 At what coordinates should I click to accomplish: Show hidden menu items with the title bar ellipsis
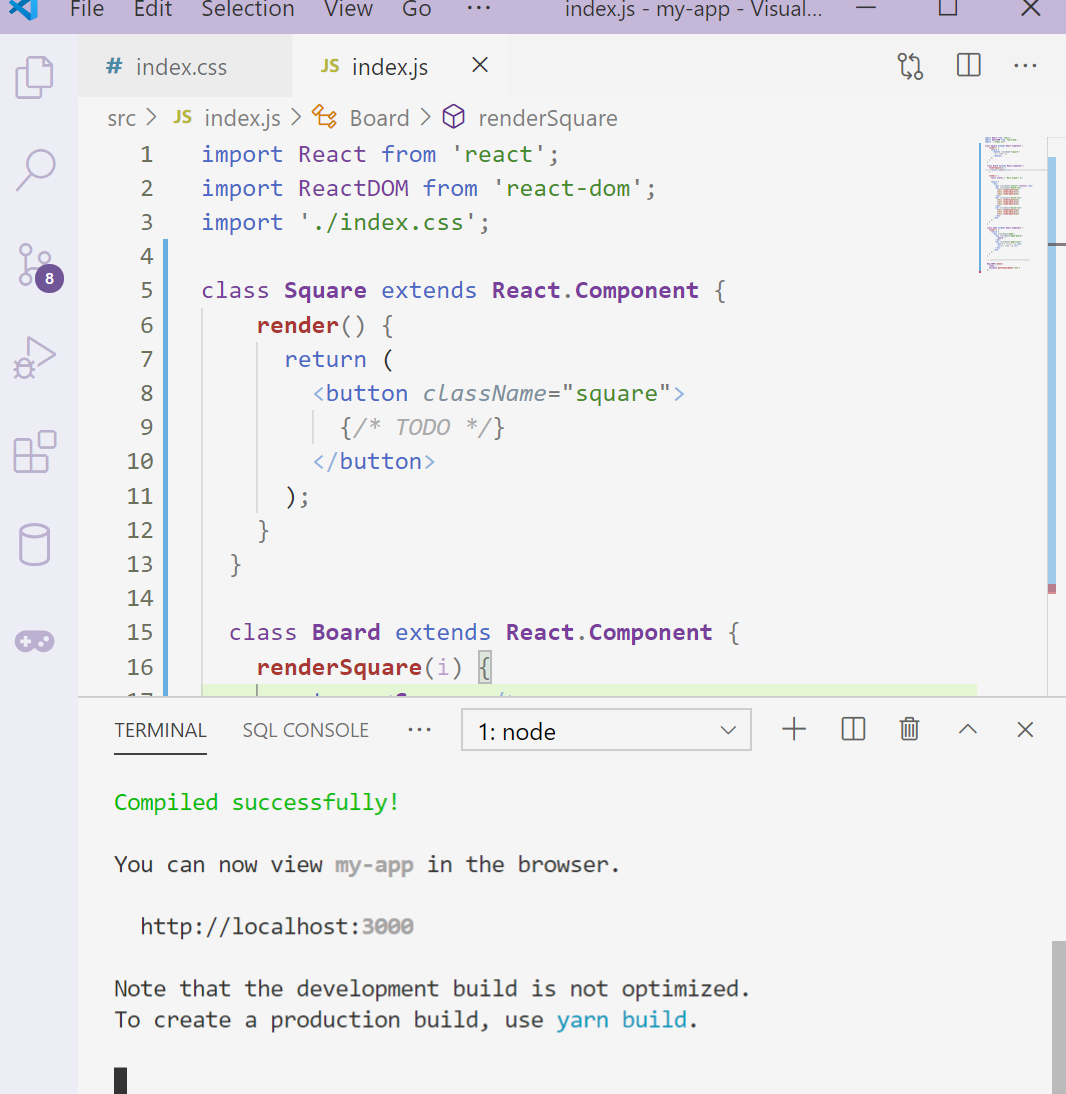479,9
